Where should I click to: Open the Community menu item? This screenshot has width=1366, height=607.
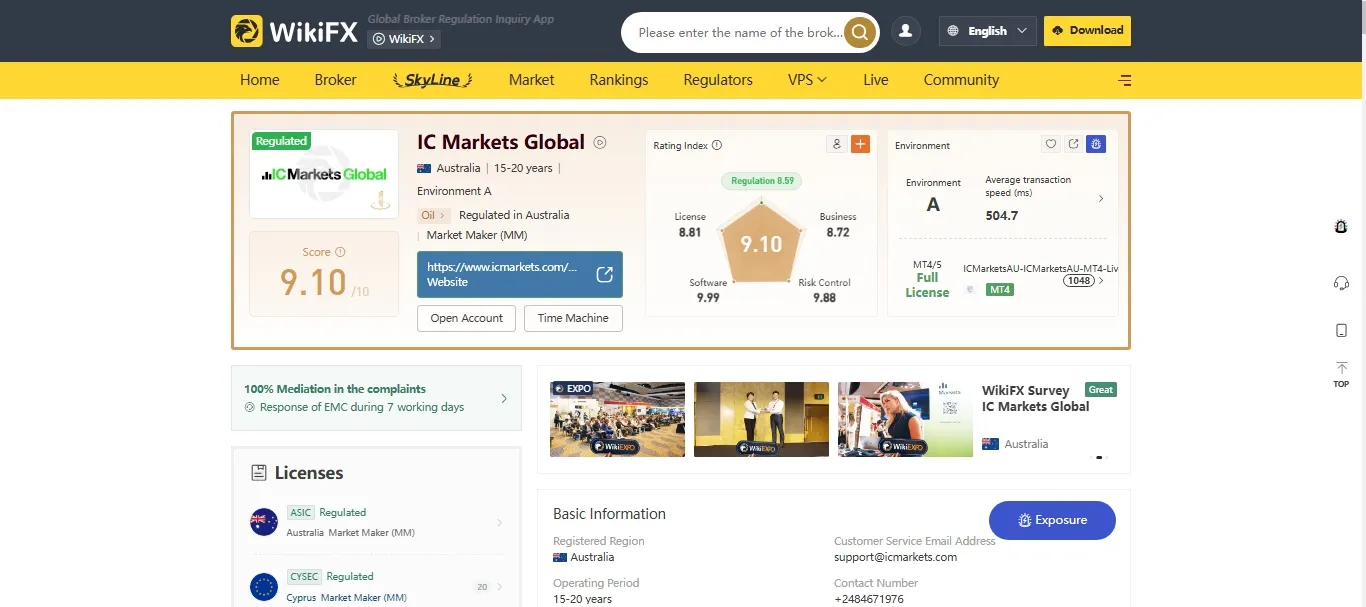coord(961,80)
